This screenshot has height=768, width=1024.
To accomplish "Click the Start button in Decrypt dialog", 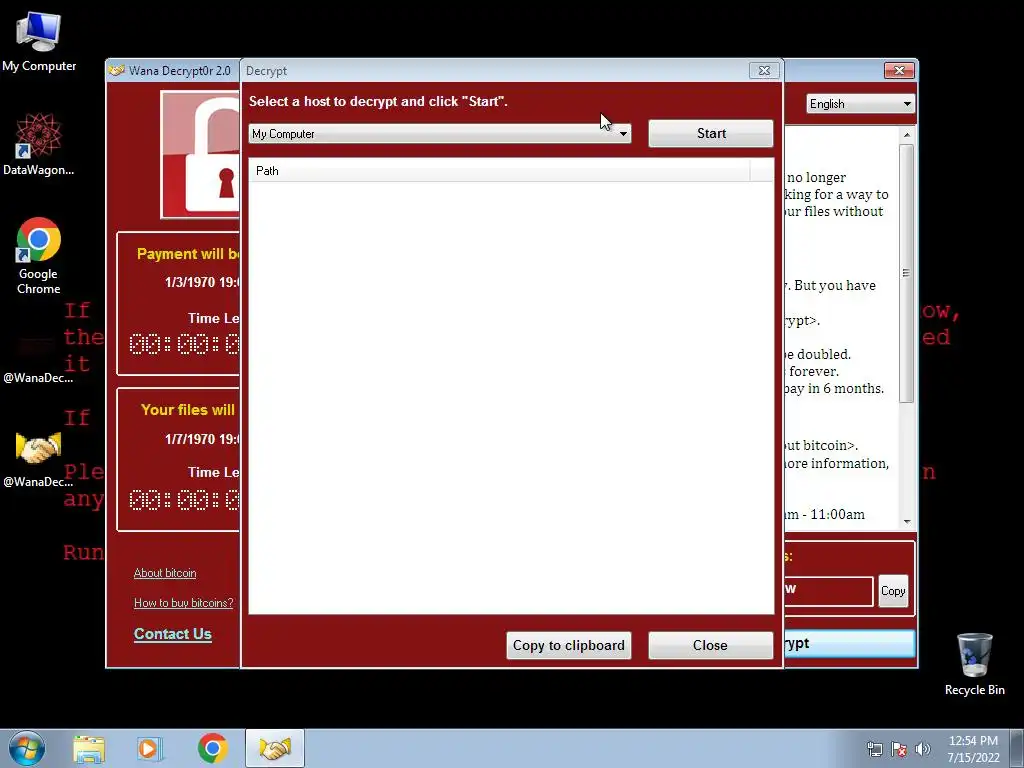I will click(x=711, y=133).
